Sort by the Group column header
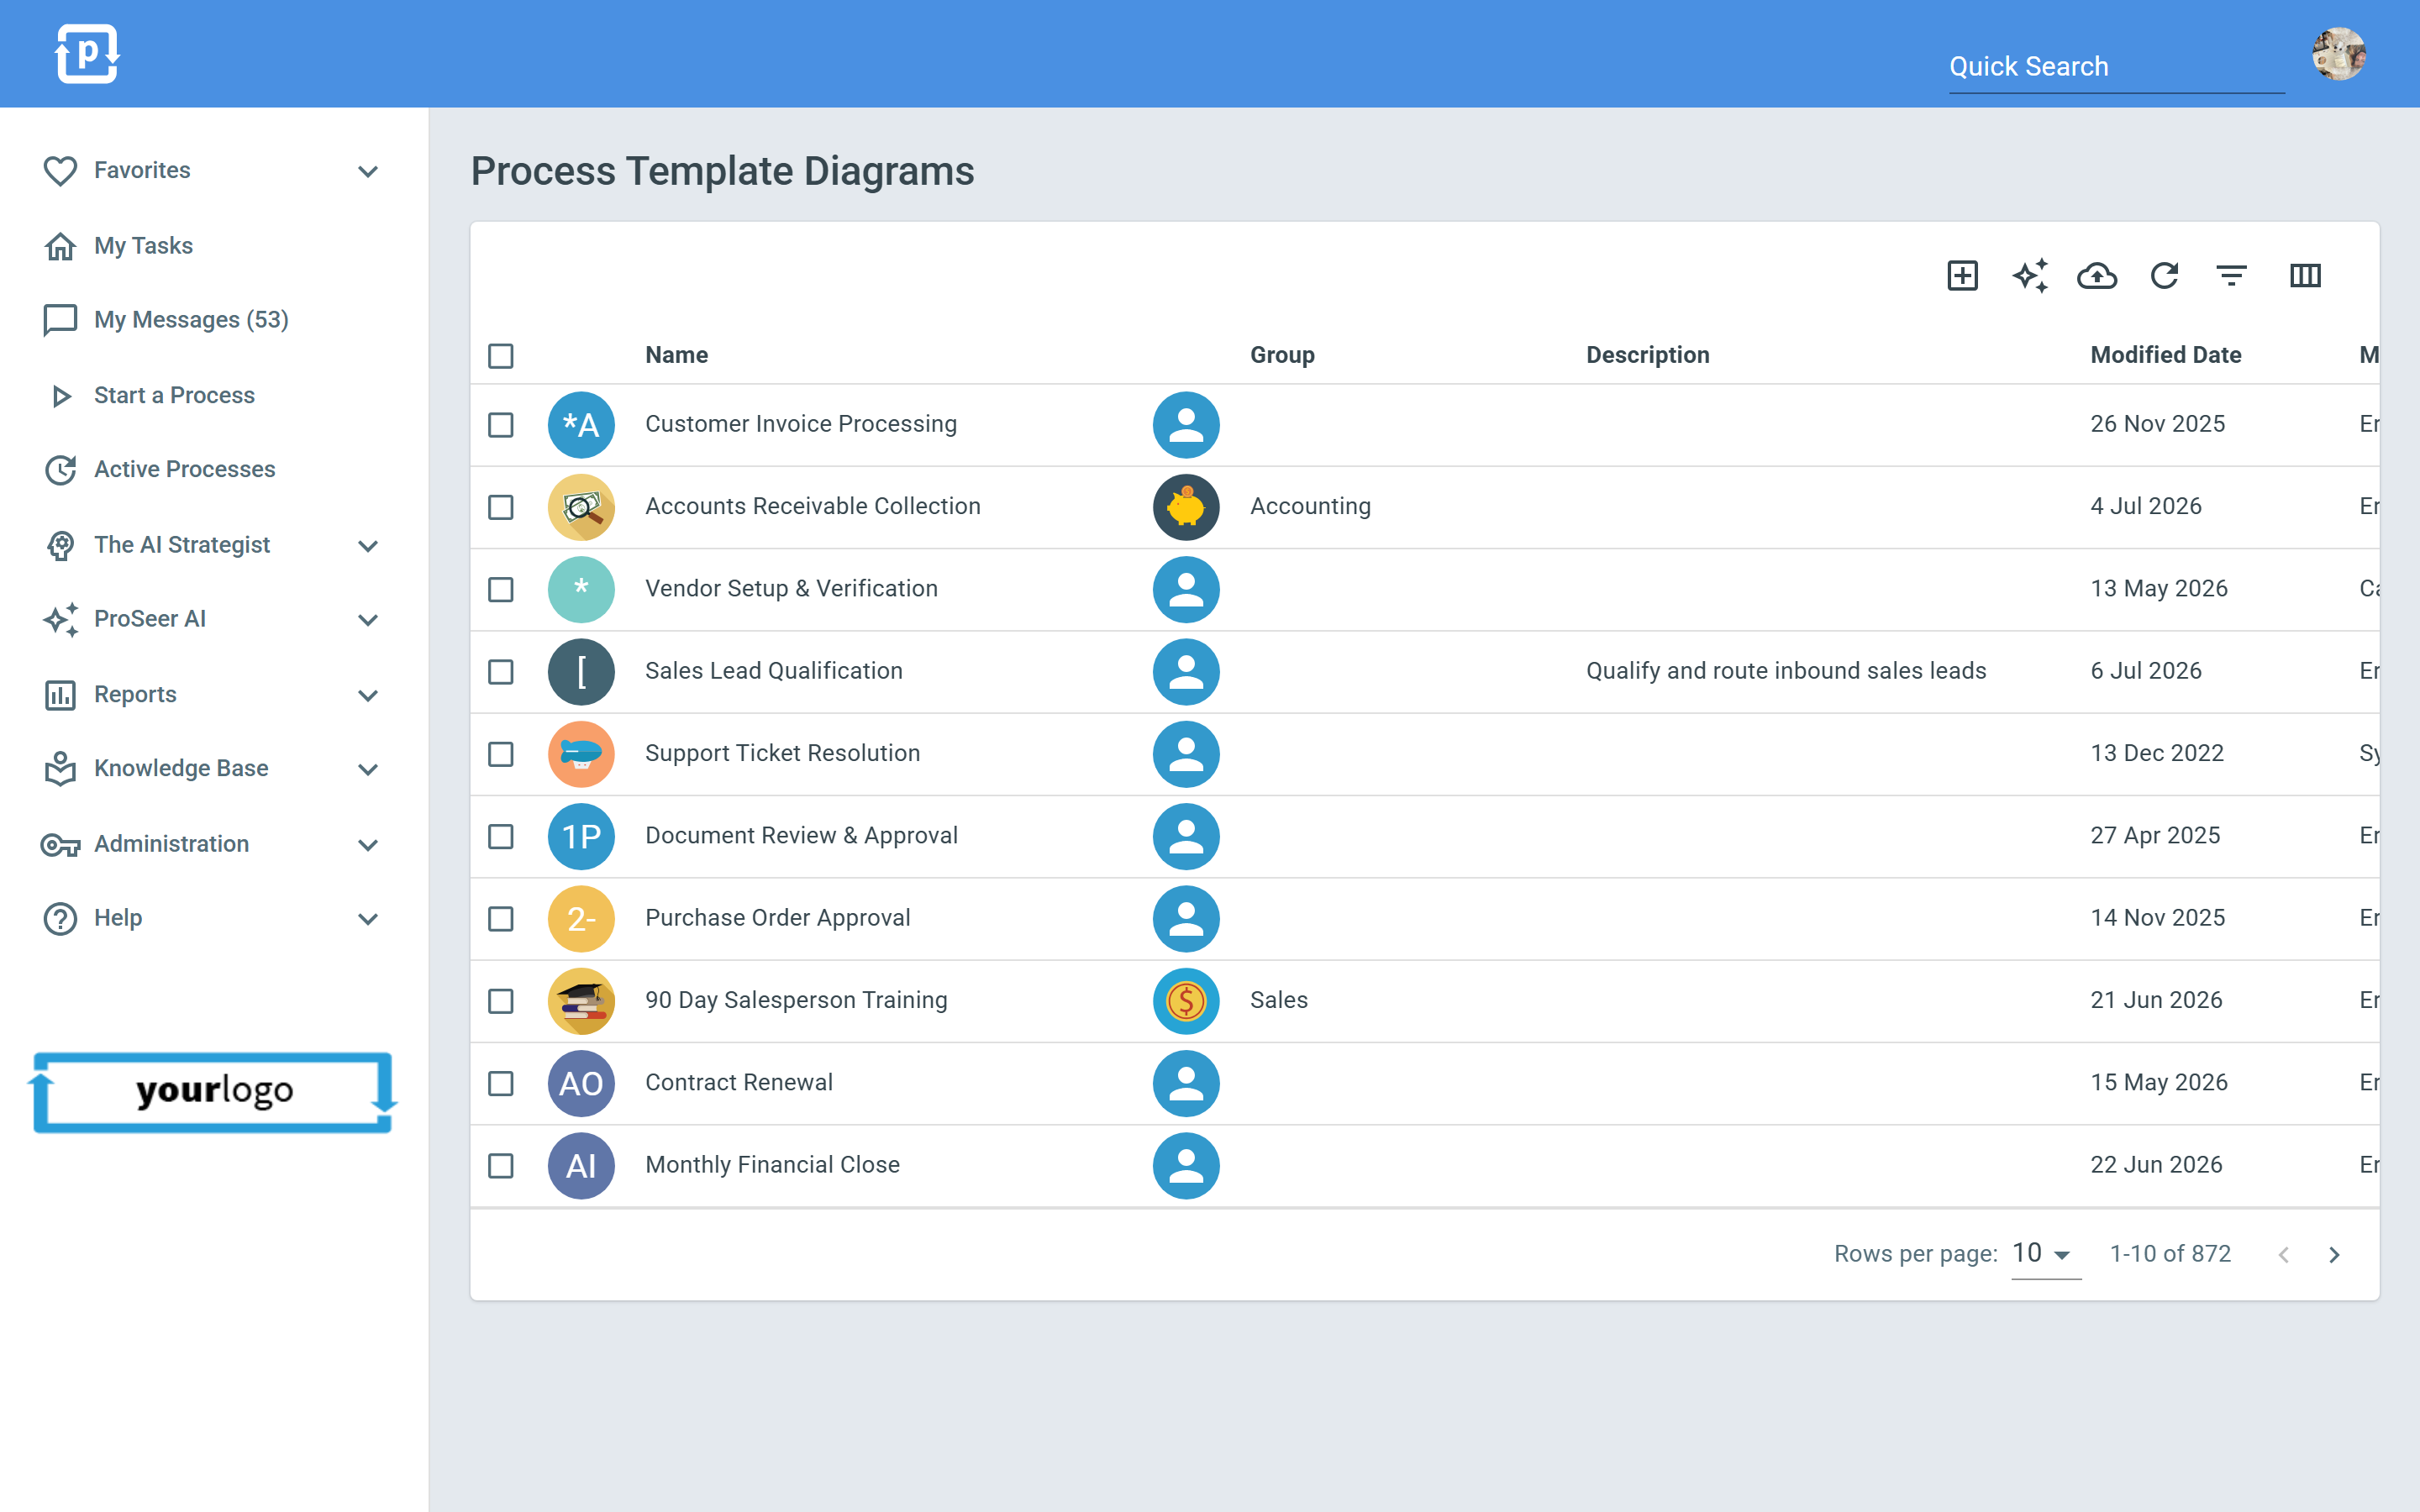The width and height of the screenshot is (2420, 1512). (x=1282, y=355)
